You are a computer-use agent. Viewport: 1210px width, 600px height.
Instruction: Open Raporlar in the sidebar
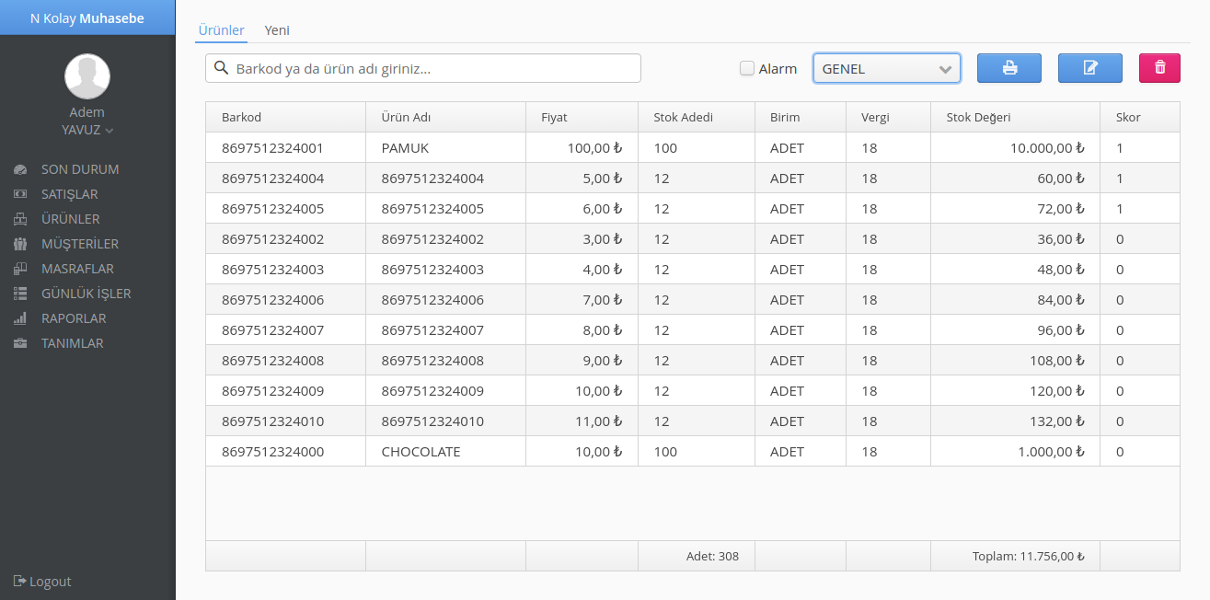pyautogui.click(x=73, y=318)
